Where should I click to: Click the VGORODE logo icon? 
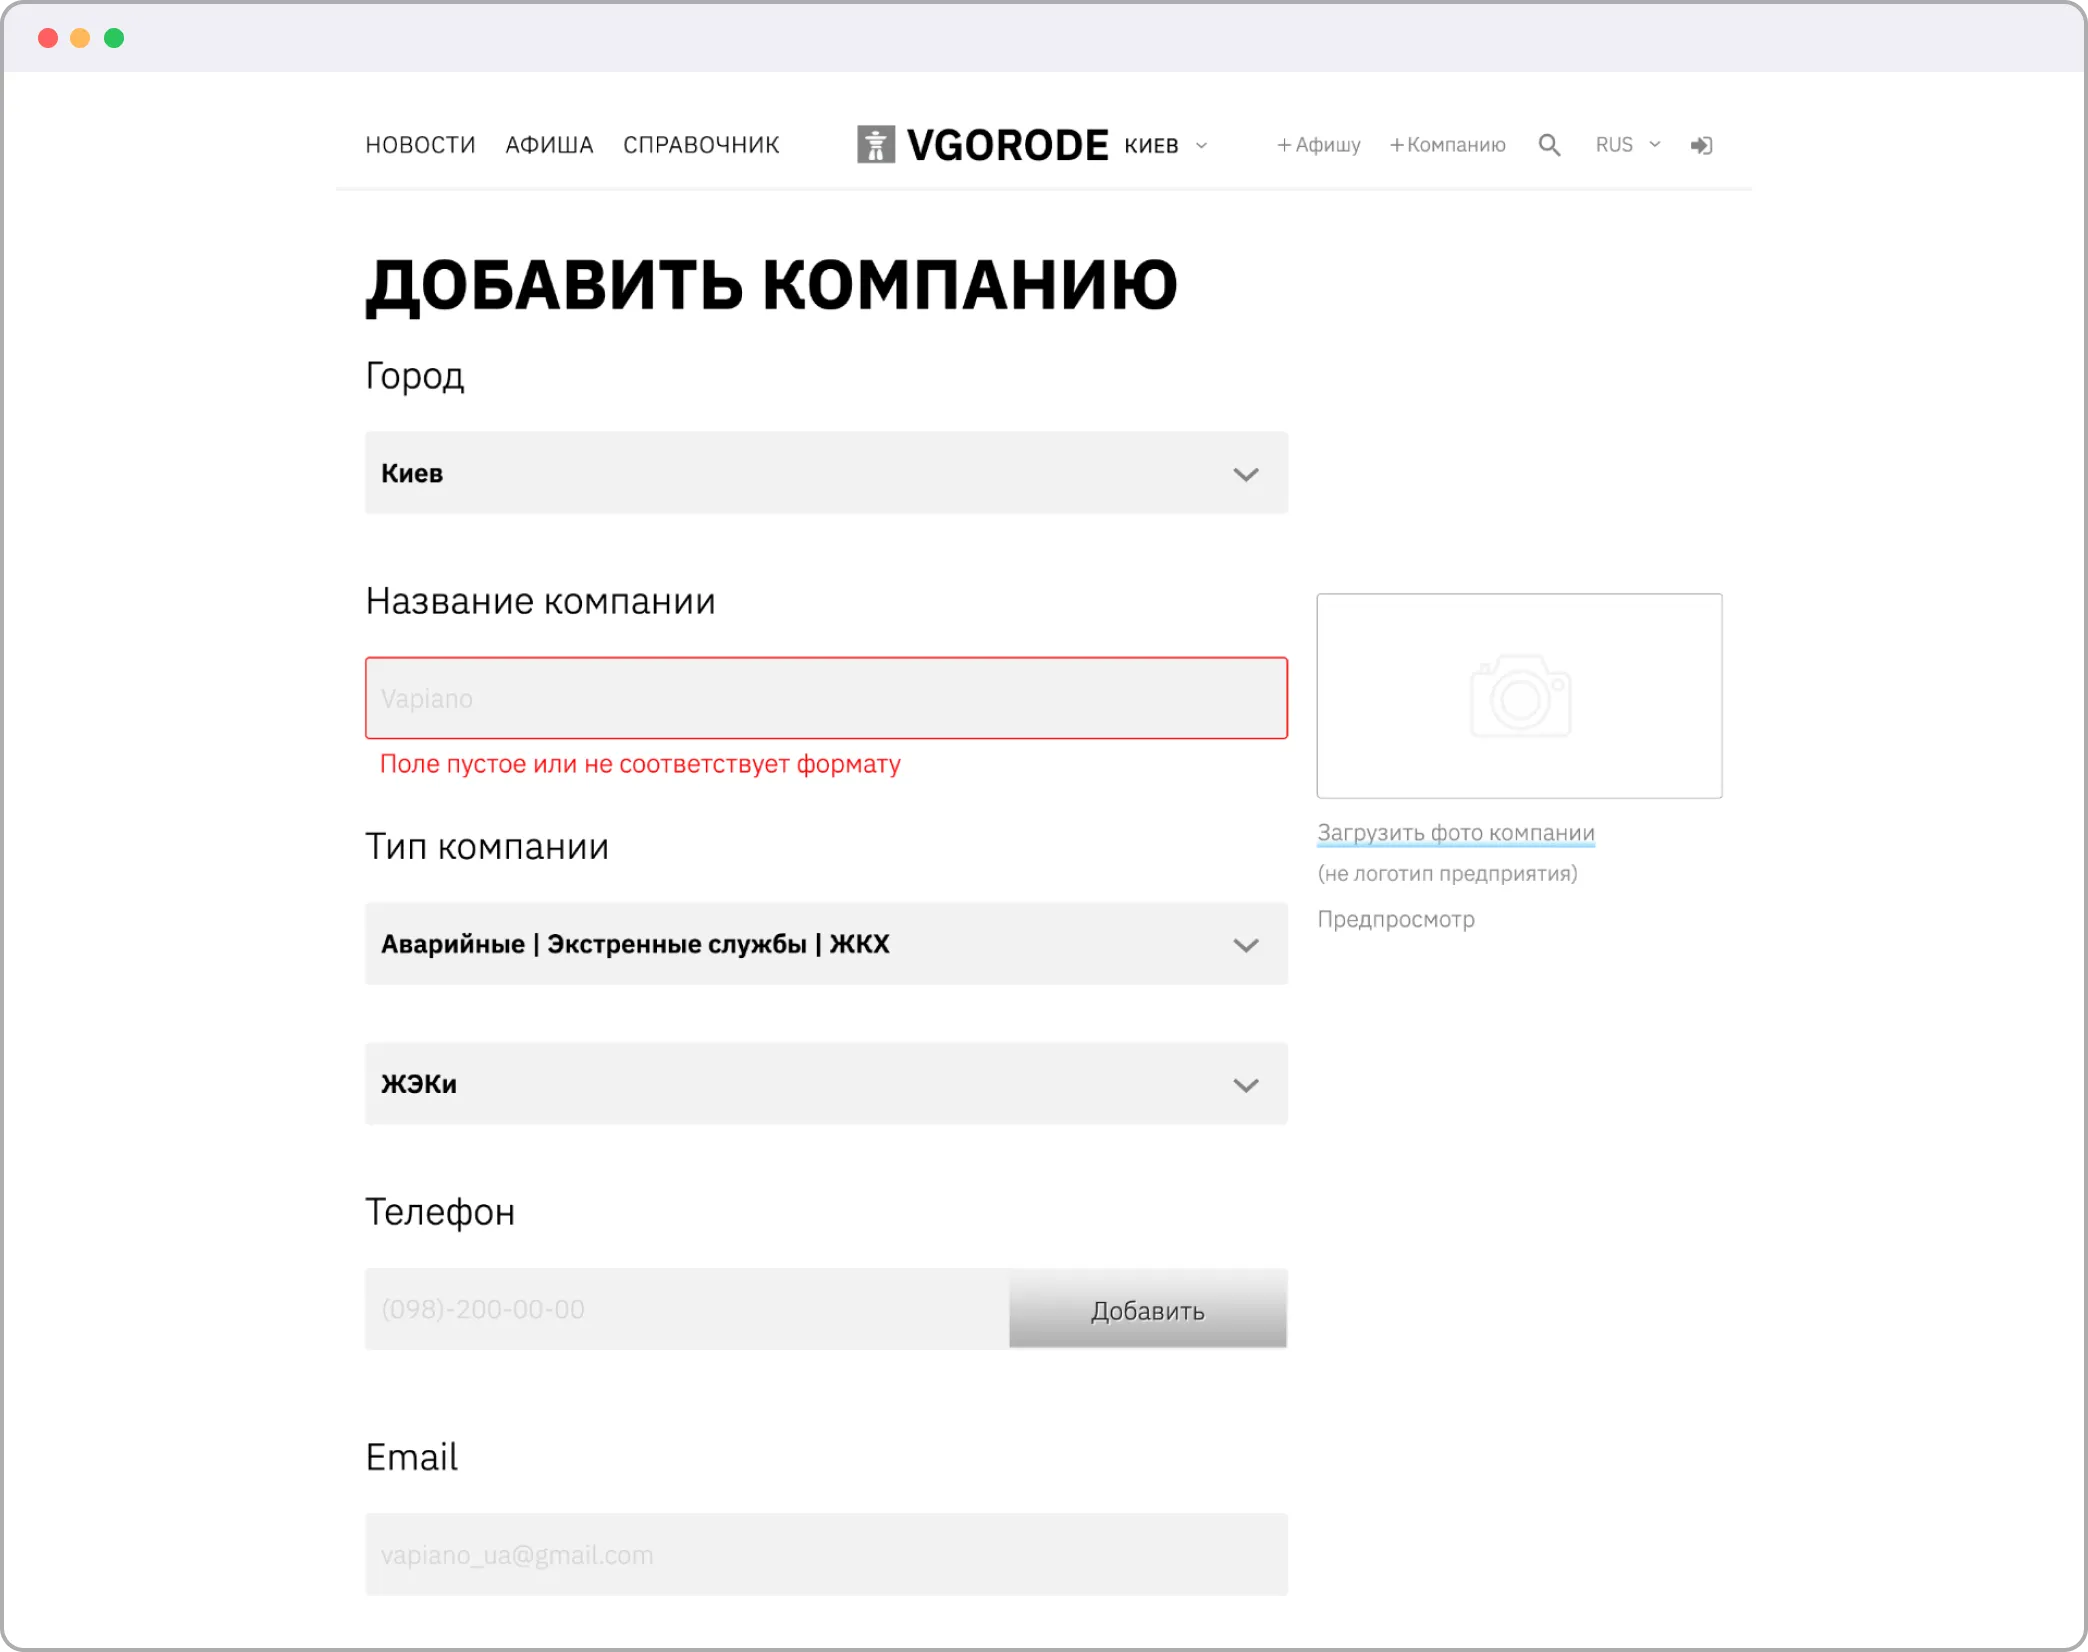[876, 145]
